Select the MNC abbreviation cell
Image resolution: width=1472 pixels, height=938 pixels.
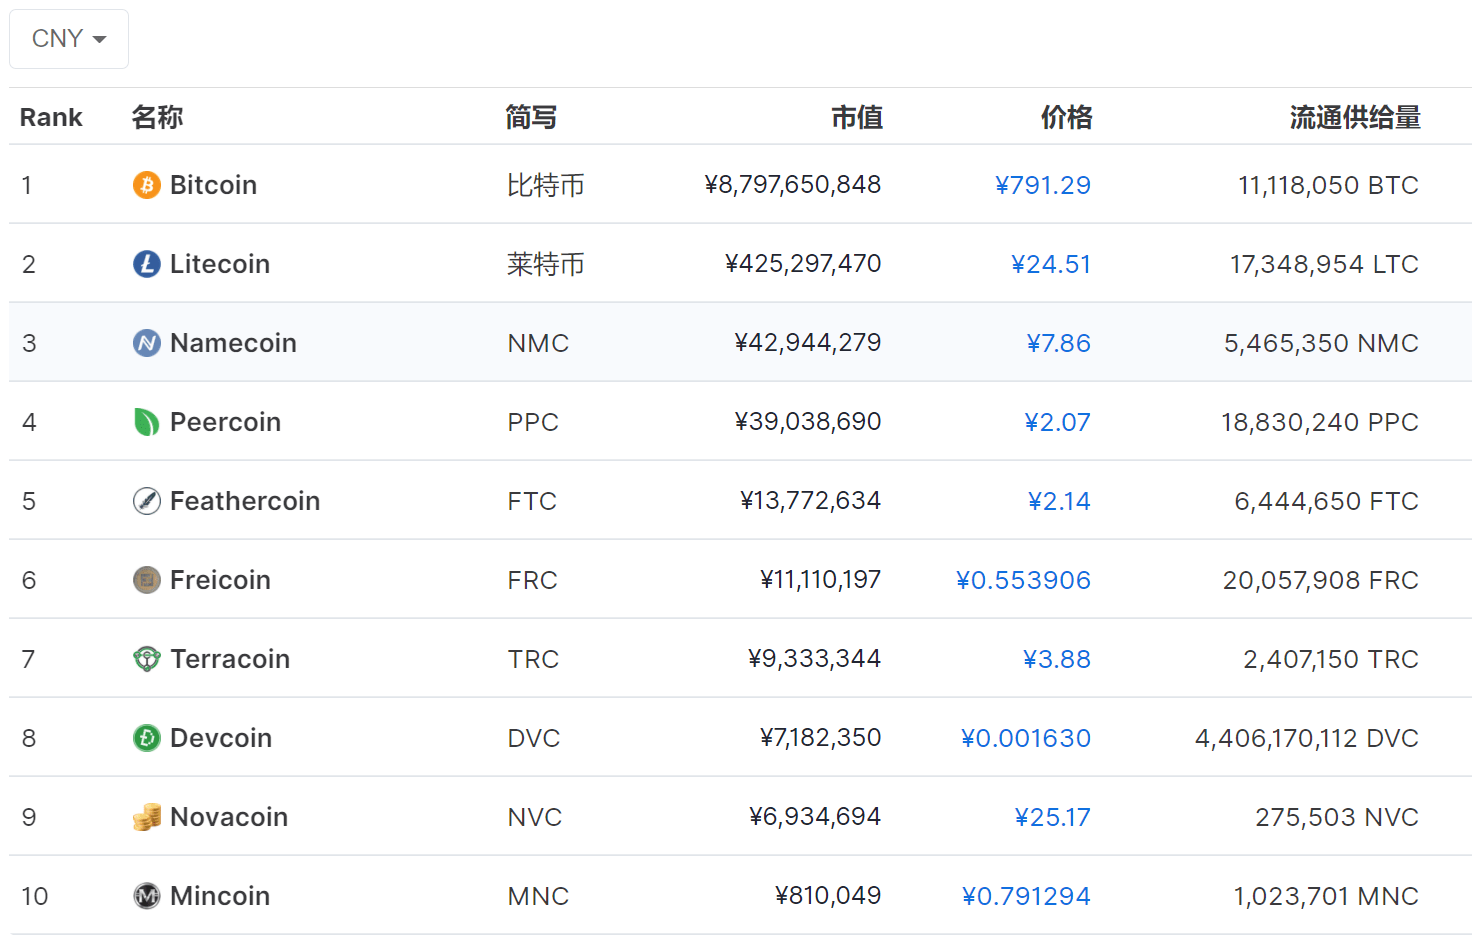click(538, 896)
